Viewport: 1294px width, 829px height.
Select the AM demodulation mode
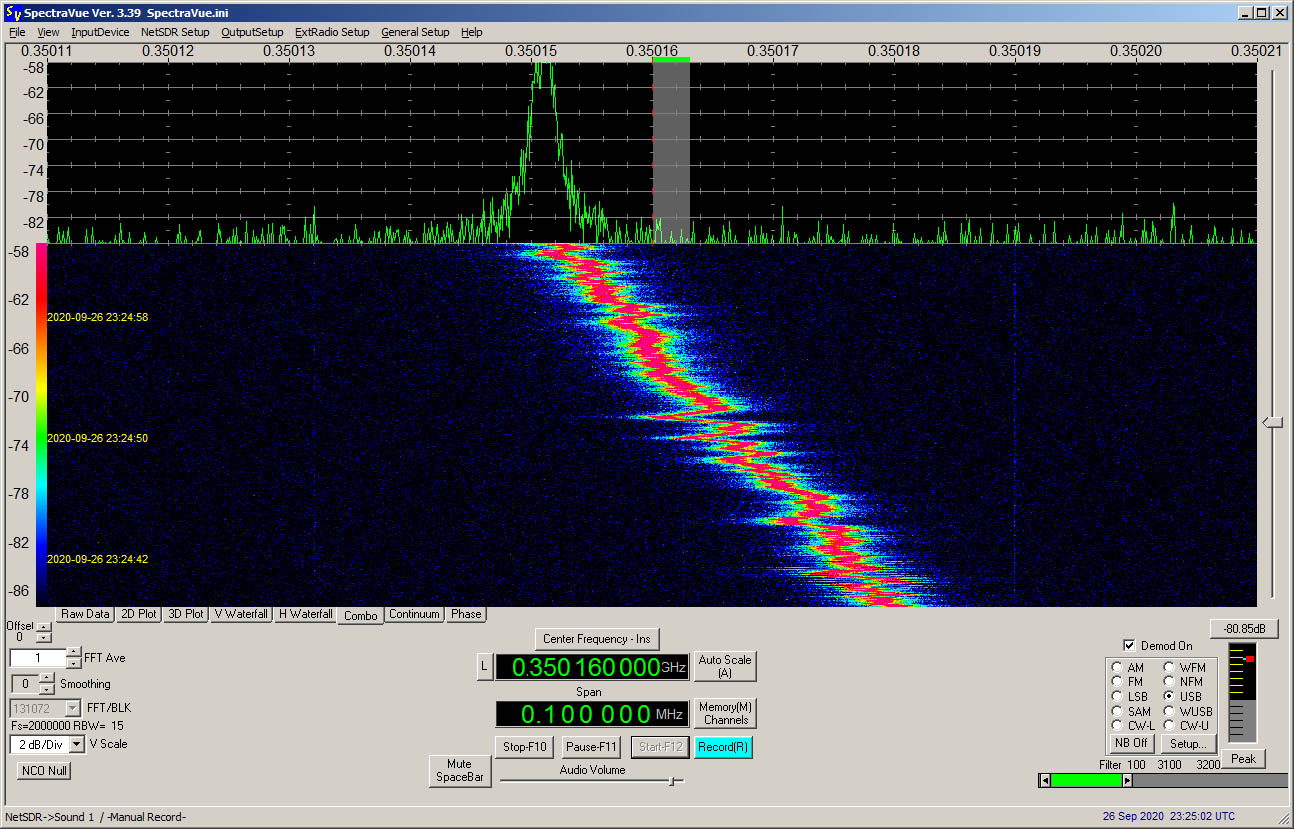point(1116,668)
